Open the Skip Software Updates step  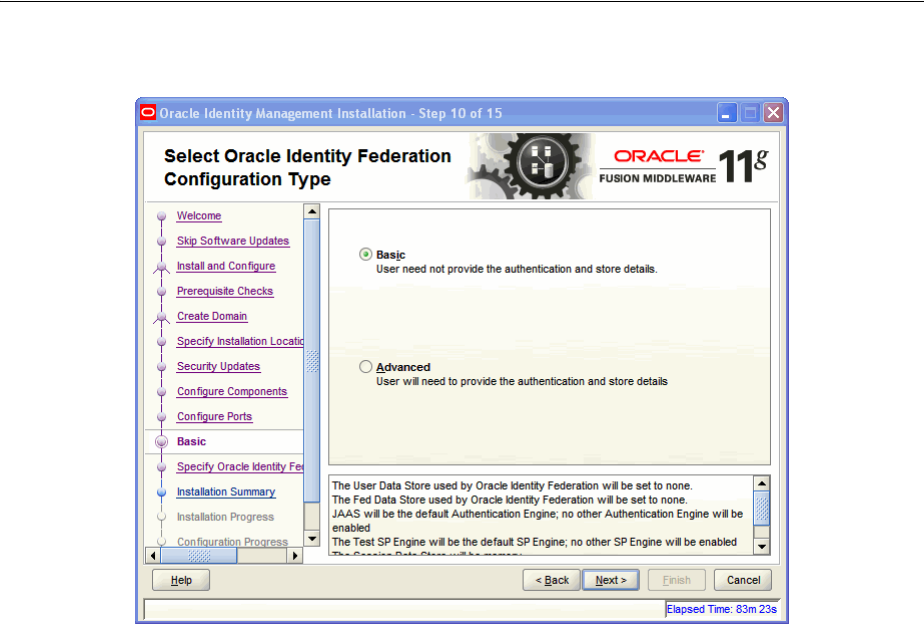pos(233,241)
